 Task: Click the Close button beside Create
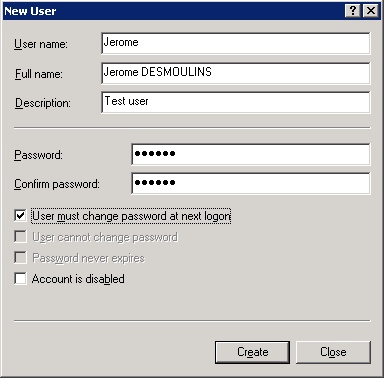[333, 352]
